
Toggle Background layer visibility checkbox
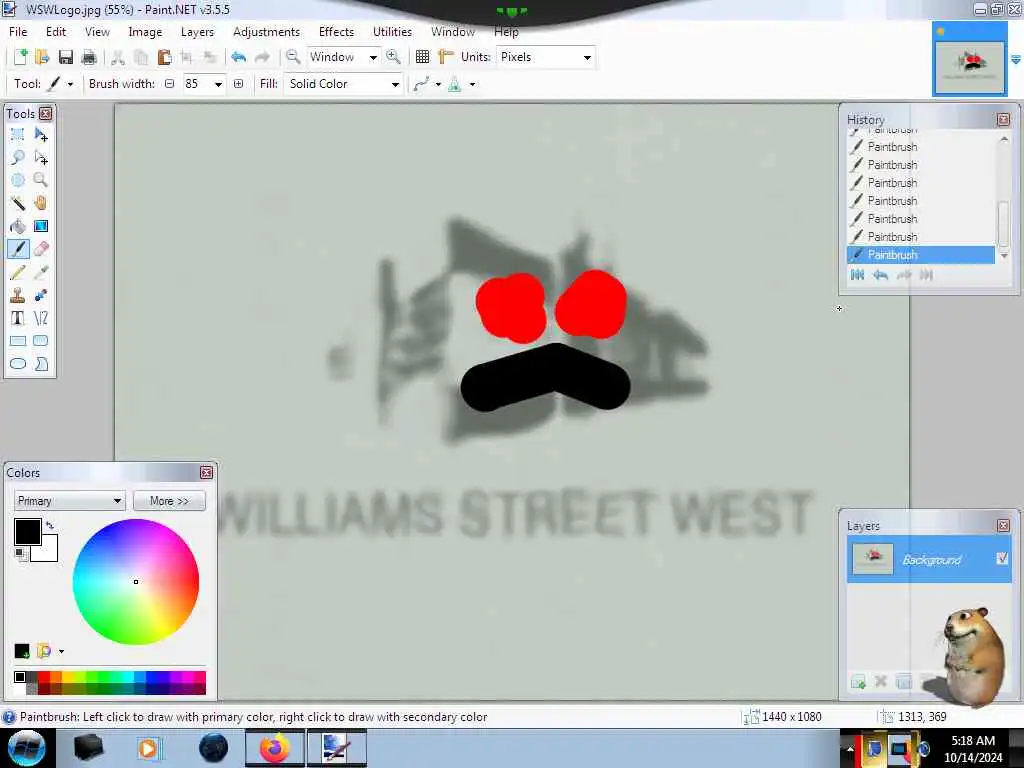(x=1002, y=558)
